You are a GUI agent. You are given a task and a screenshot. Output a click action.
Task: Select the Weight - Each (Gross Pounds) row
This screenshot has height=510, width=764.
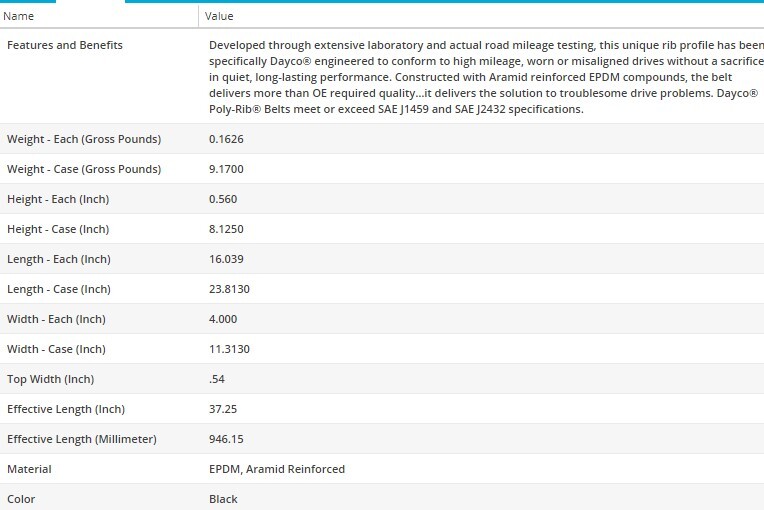(84, 139)
